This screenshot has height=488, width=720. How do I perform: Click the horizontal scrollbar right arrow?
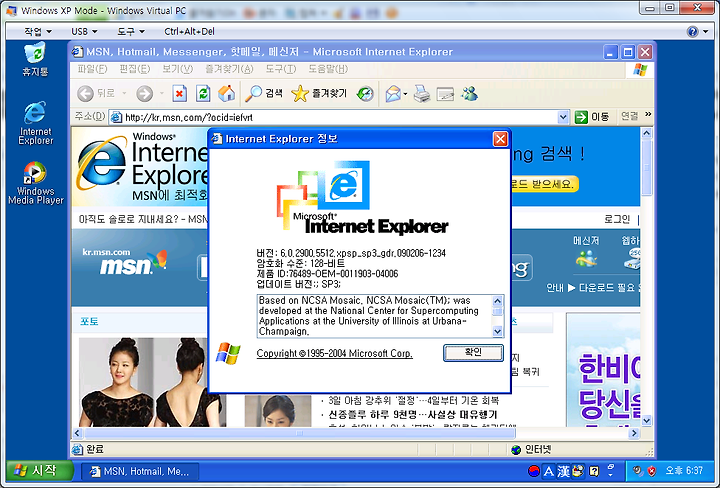(x=634, y=433)
